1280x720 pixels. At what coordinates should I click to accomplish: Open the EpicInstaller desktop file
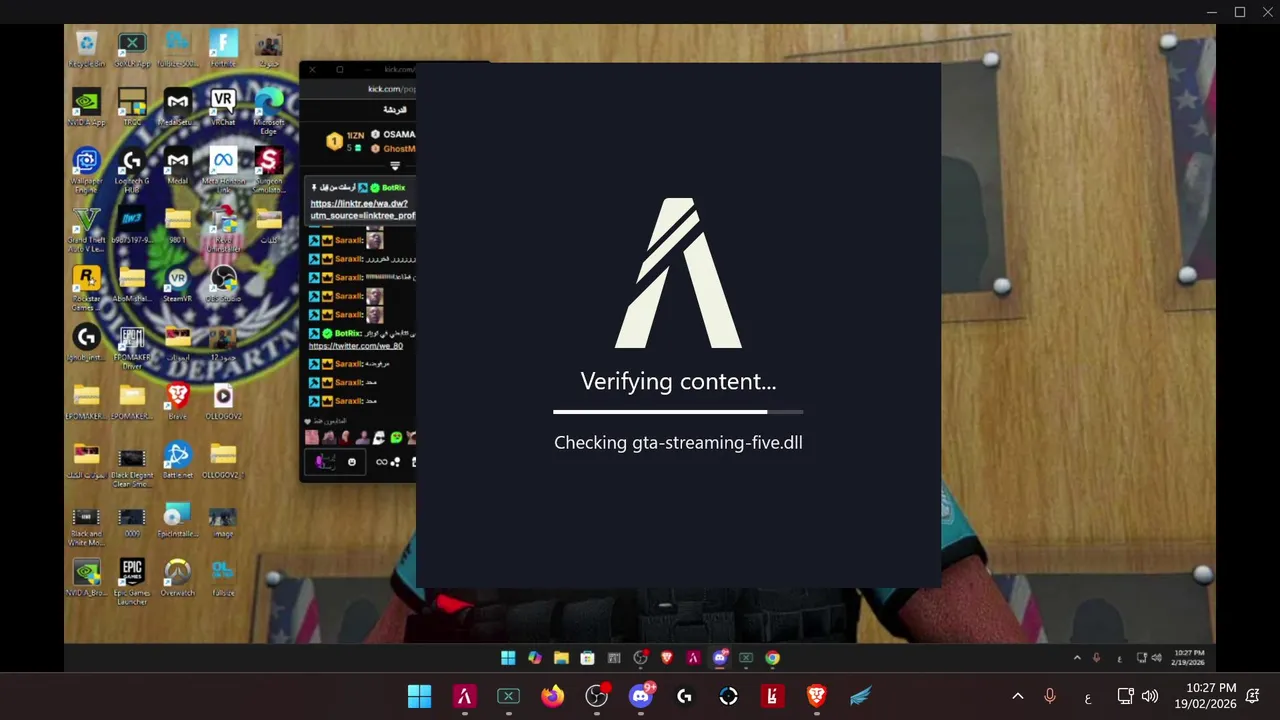(x=177, y=520)
